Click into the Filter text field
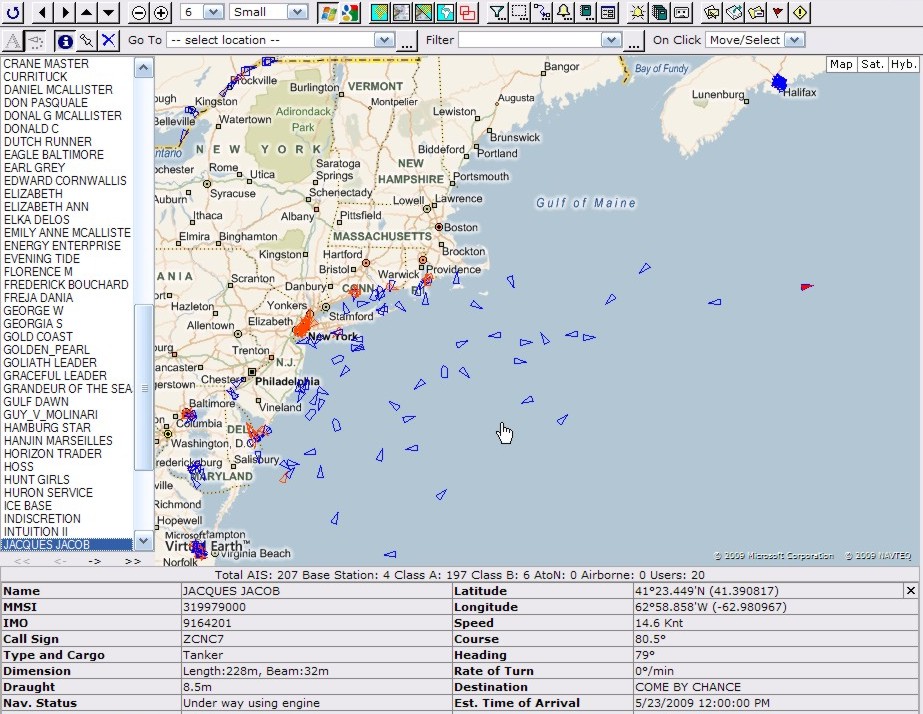 pyautogui.click(x=530, y=40)
